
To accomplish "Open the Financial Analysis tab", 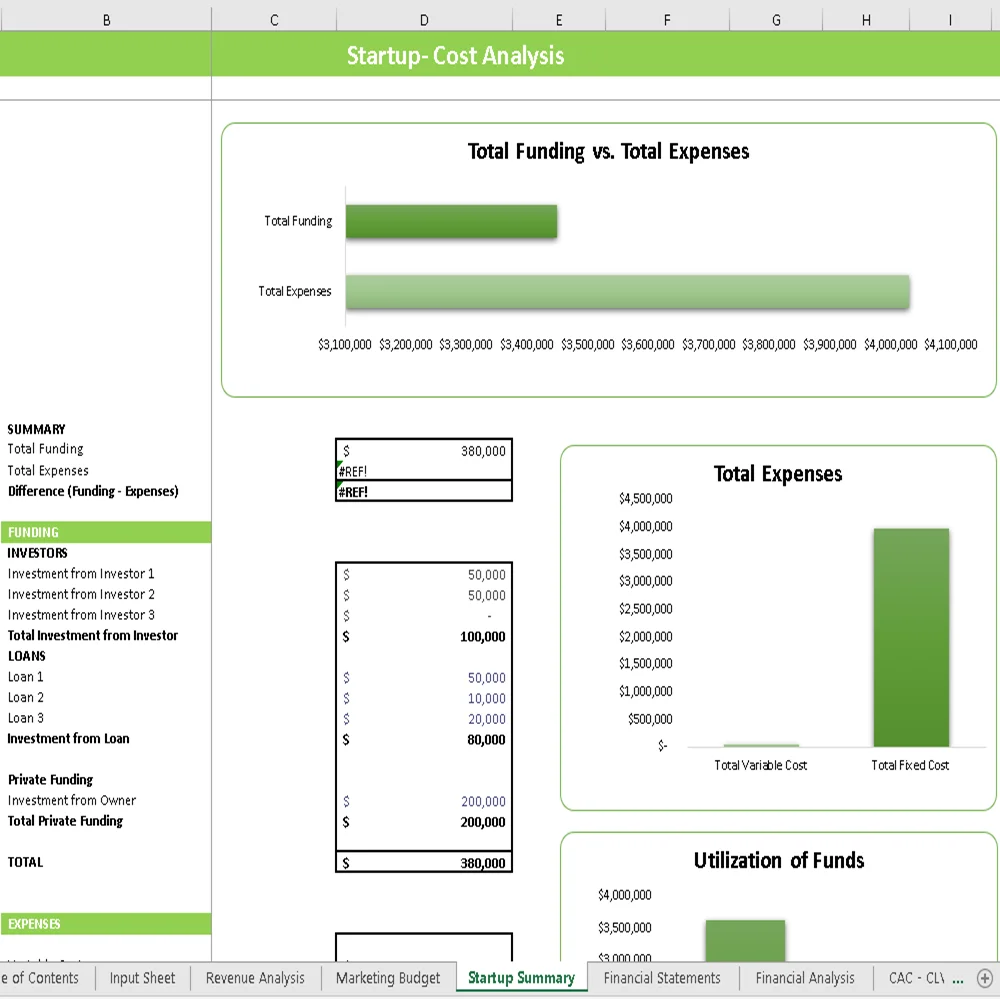I will point(805,978).
